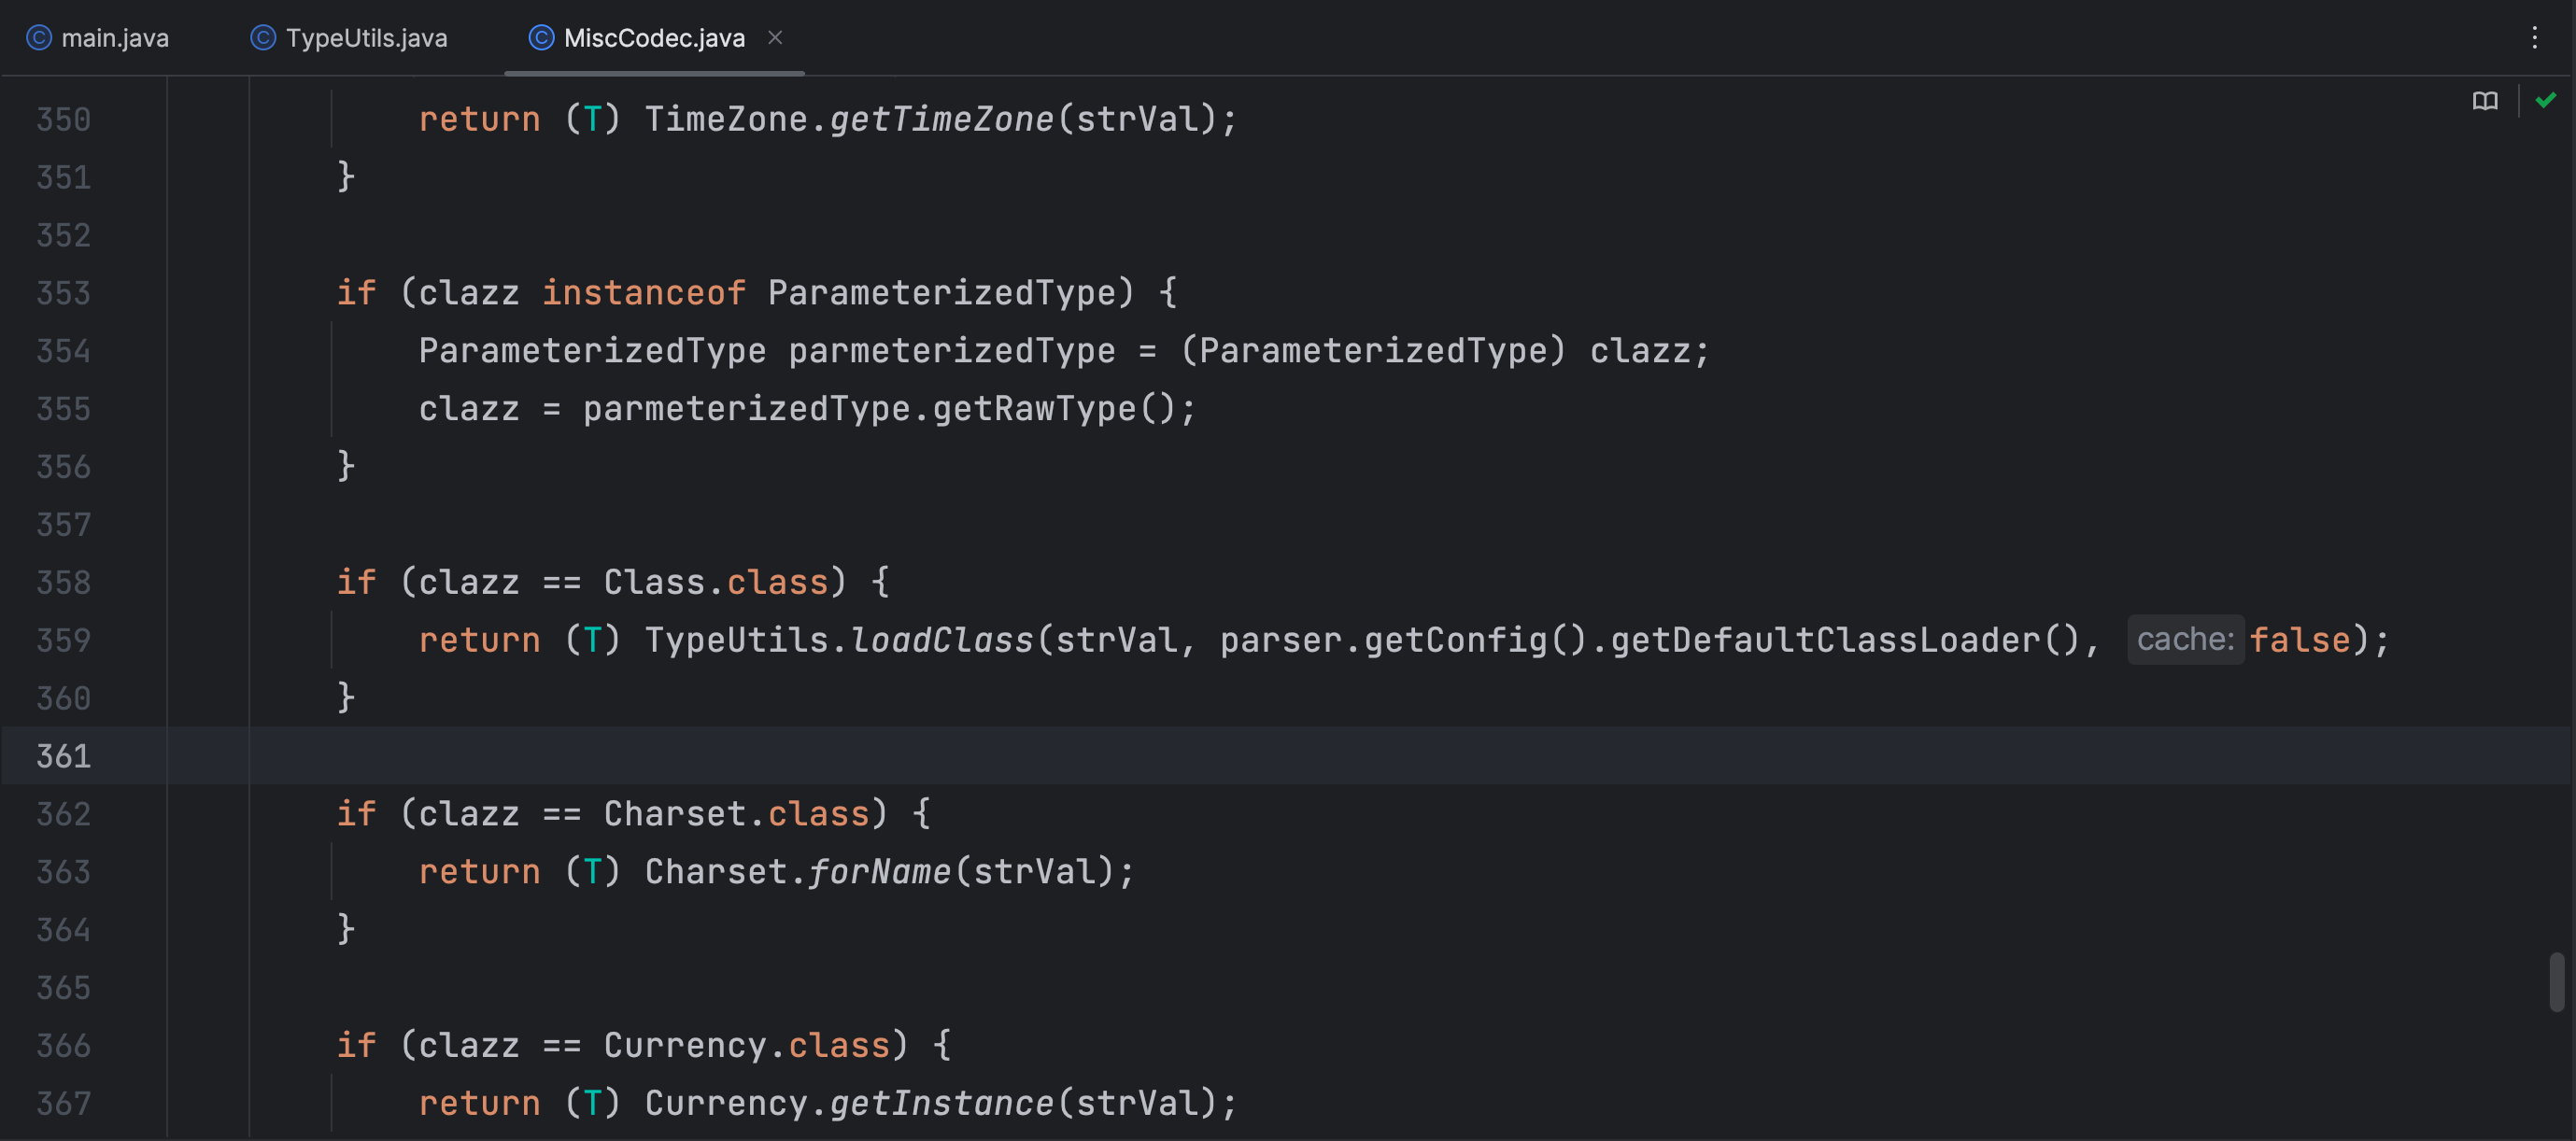Click the closing brace on line 360
This screenshot has height=1141, width=2576.
pyautogui.click(x=346, y=698)
